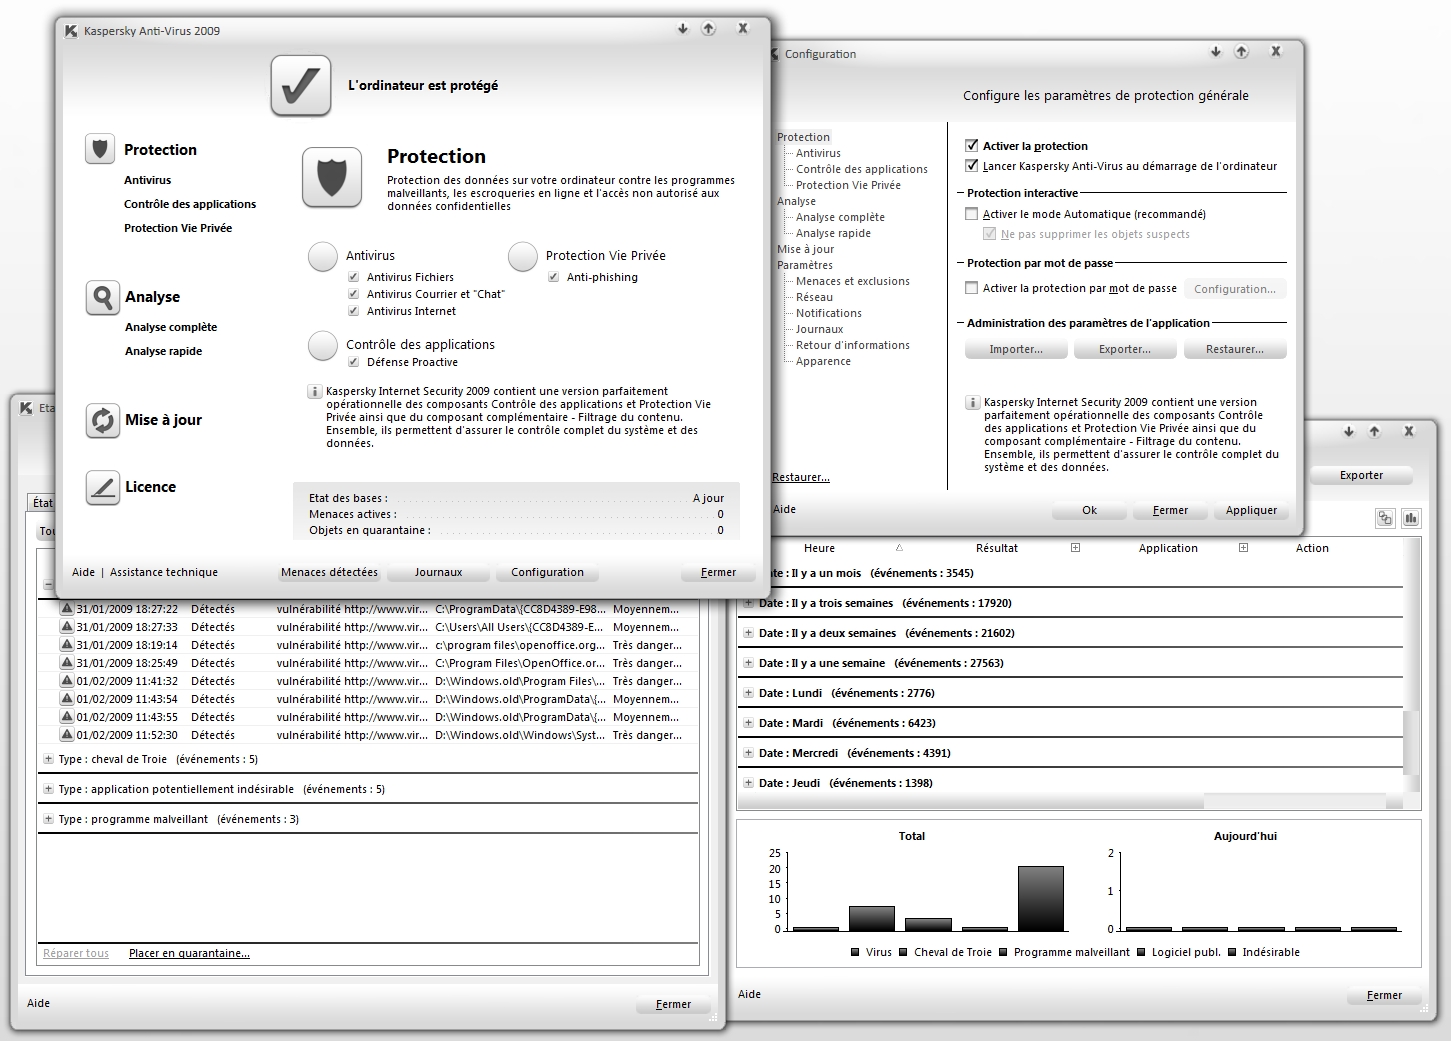Click warning icon for 01/02/2009 11:41:32 row
Viewport: 1451px width, 1041px height.
(x=67, y=680)
